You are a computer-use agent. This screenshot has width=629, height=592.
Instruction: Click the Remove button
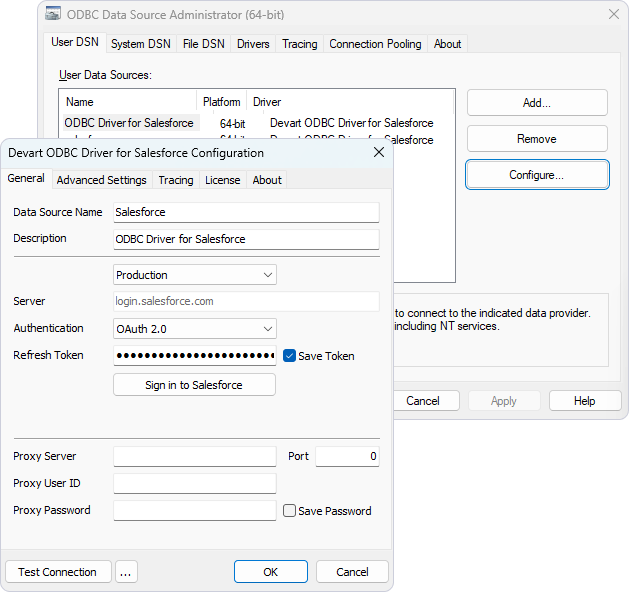coord(537,139)
